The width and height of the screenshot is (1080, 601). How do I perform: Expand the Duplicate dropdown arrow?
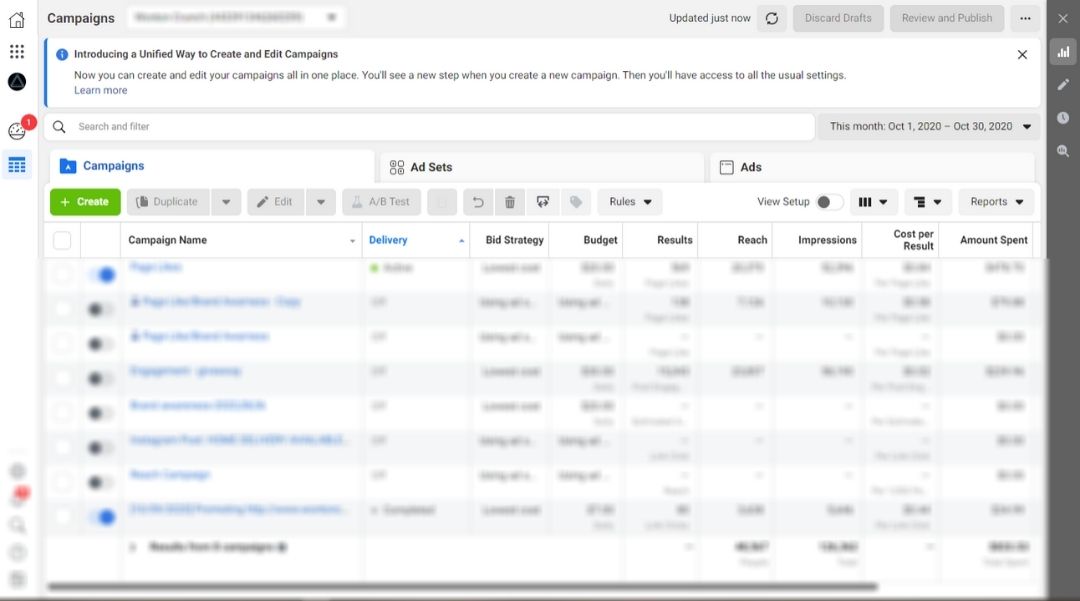tap(226, 201)
